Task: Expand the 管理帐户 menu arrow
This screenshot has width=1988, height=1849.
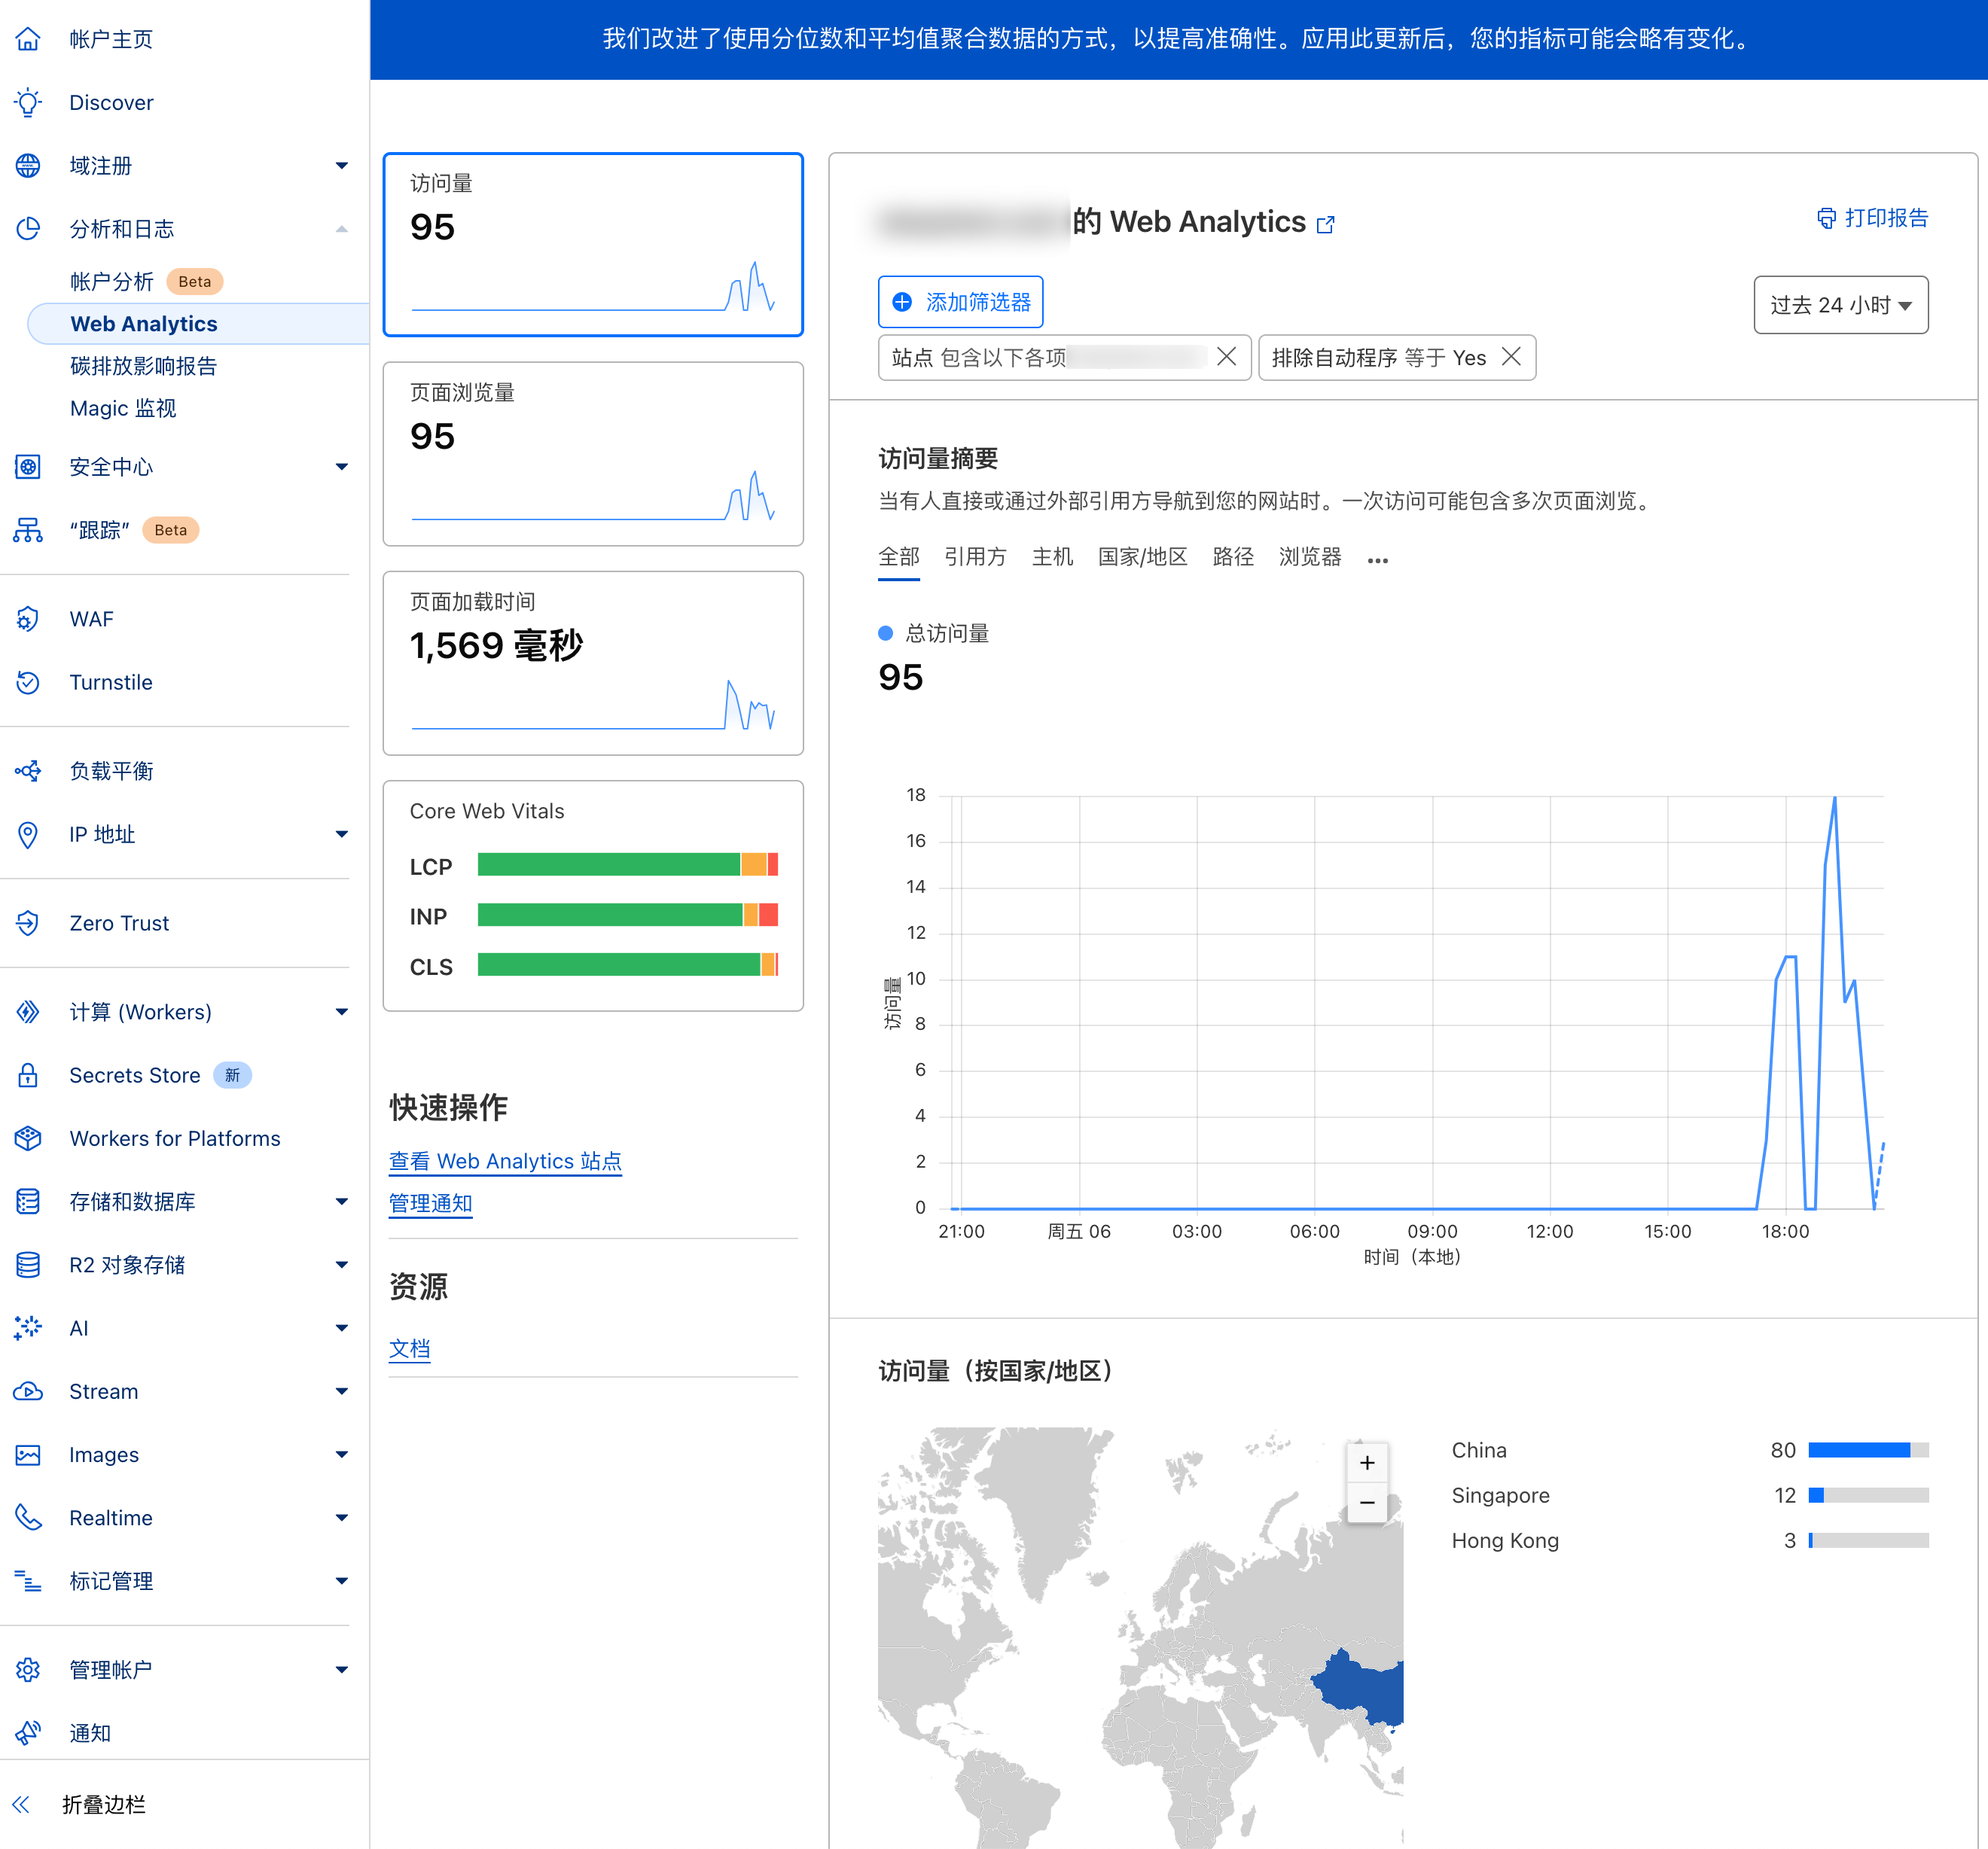Action: (341, 1669)
